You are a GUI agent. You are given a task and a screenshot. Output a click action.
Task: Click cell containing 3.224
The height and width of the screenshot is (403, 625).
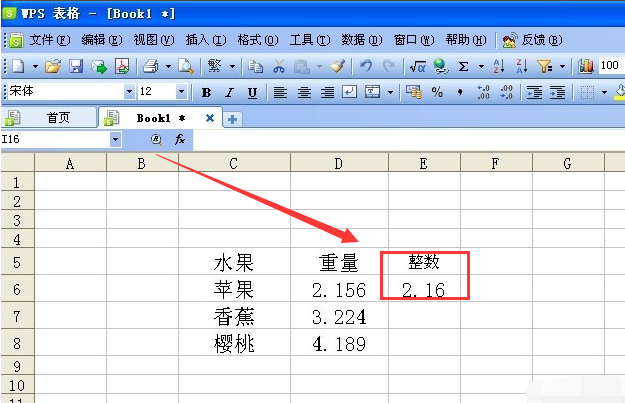tap(339, 317)
